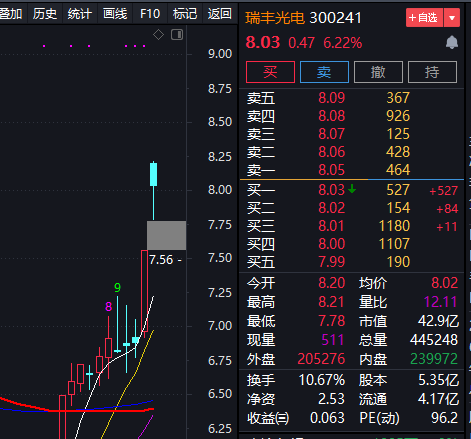Add stock with +自选 button

425,18
